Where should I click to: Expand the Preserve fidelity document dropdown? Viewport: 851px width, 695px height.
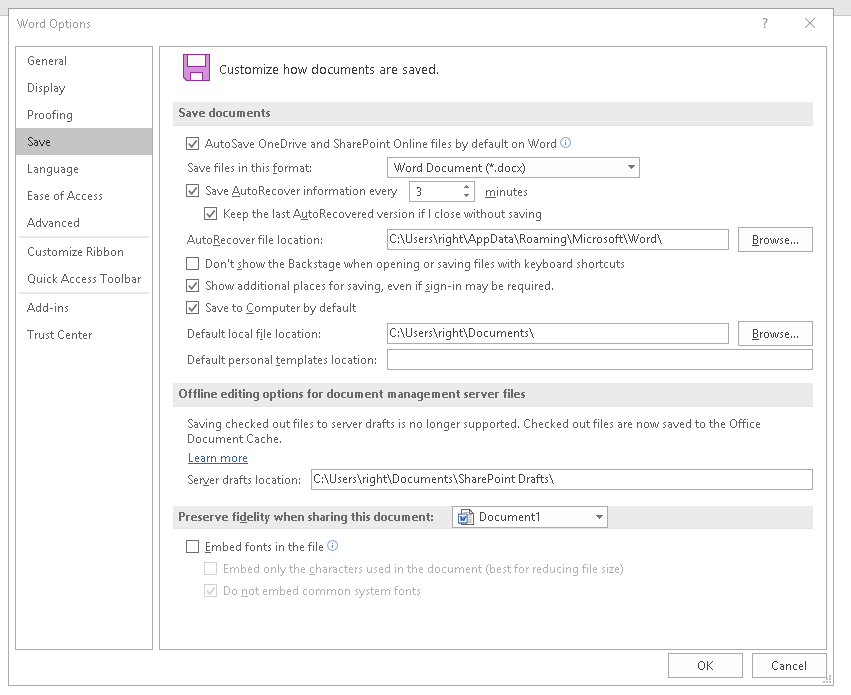(600, 517)
